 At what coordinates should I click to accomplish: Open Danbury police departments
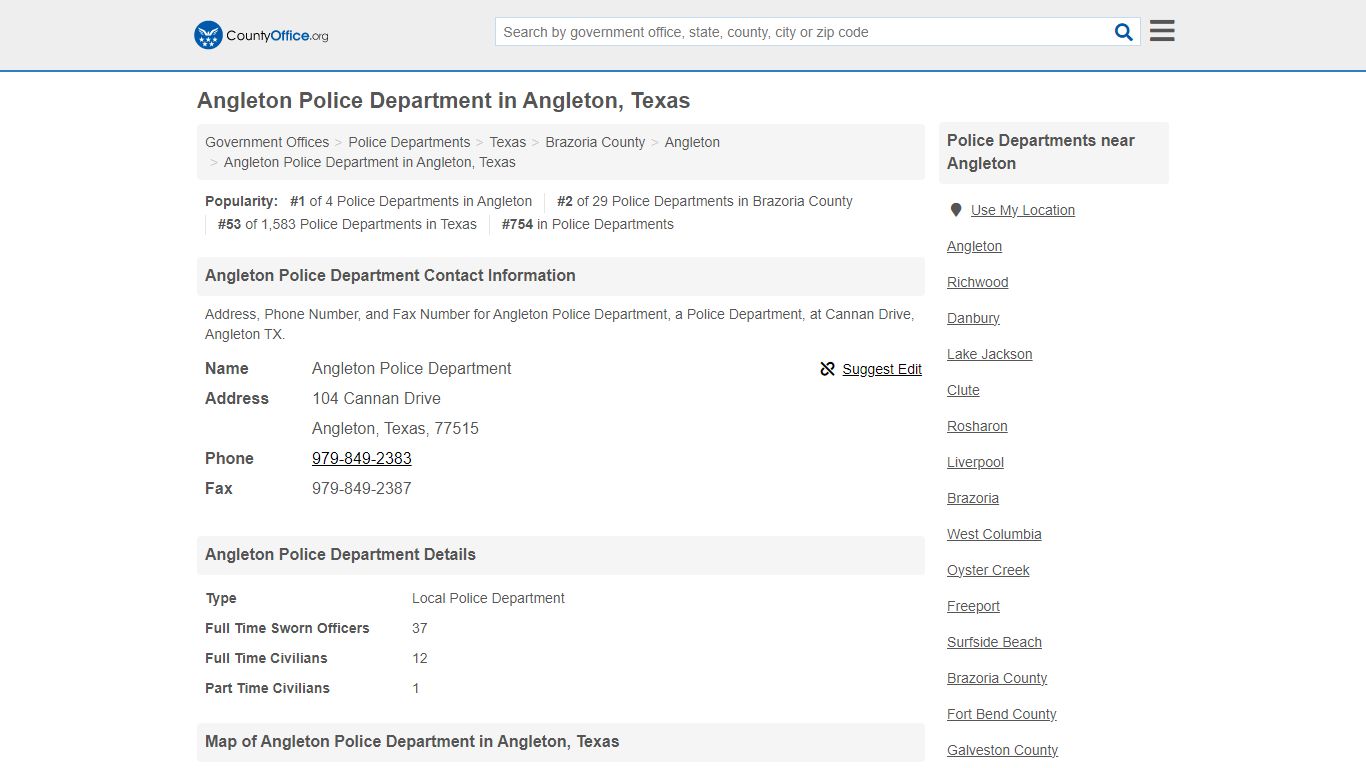[x=973, y=318]
